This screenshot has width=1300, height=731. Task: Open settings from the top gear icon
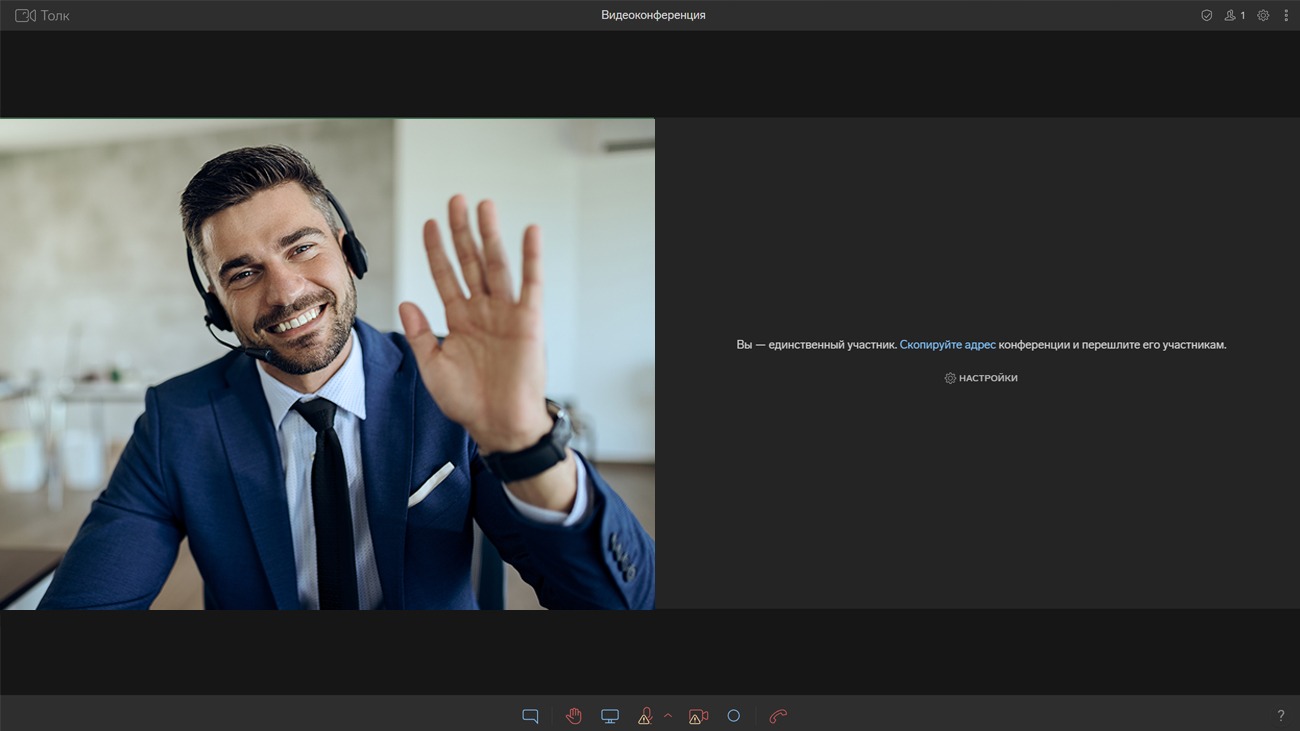pyautogui.click(x=1263, y=16)
